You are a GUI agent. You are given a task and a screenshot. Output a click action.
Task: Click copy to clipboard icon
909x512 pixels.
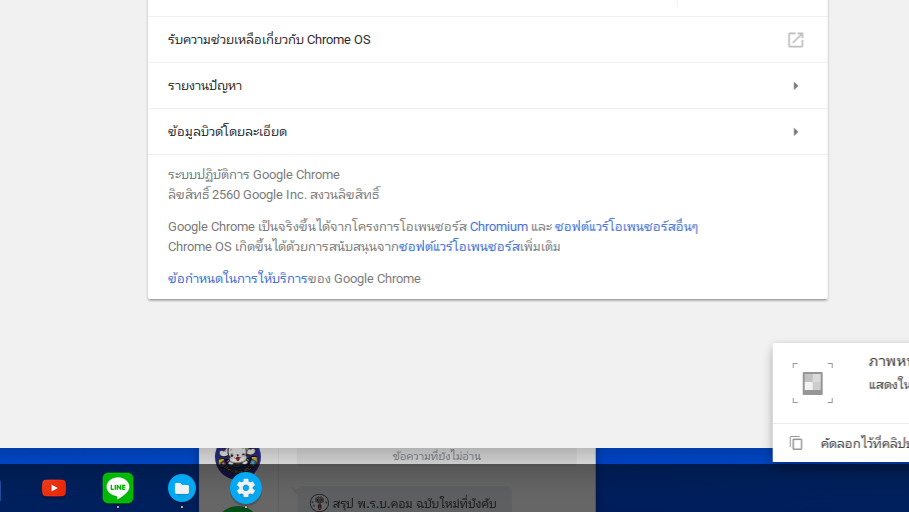tap(797, 443)
